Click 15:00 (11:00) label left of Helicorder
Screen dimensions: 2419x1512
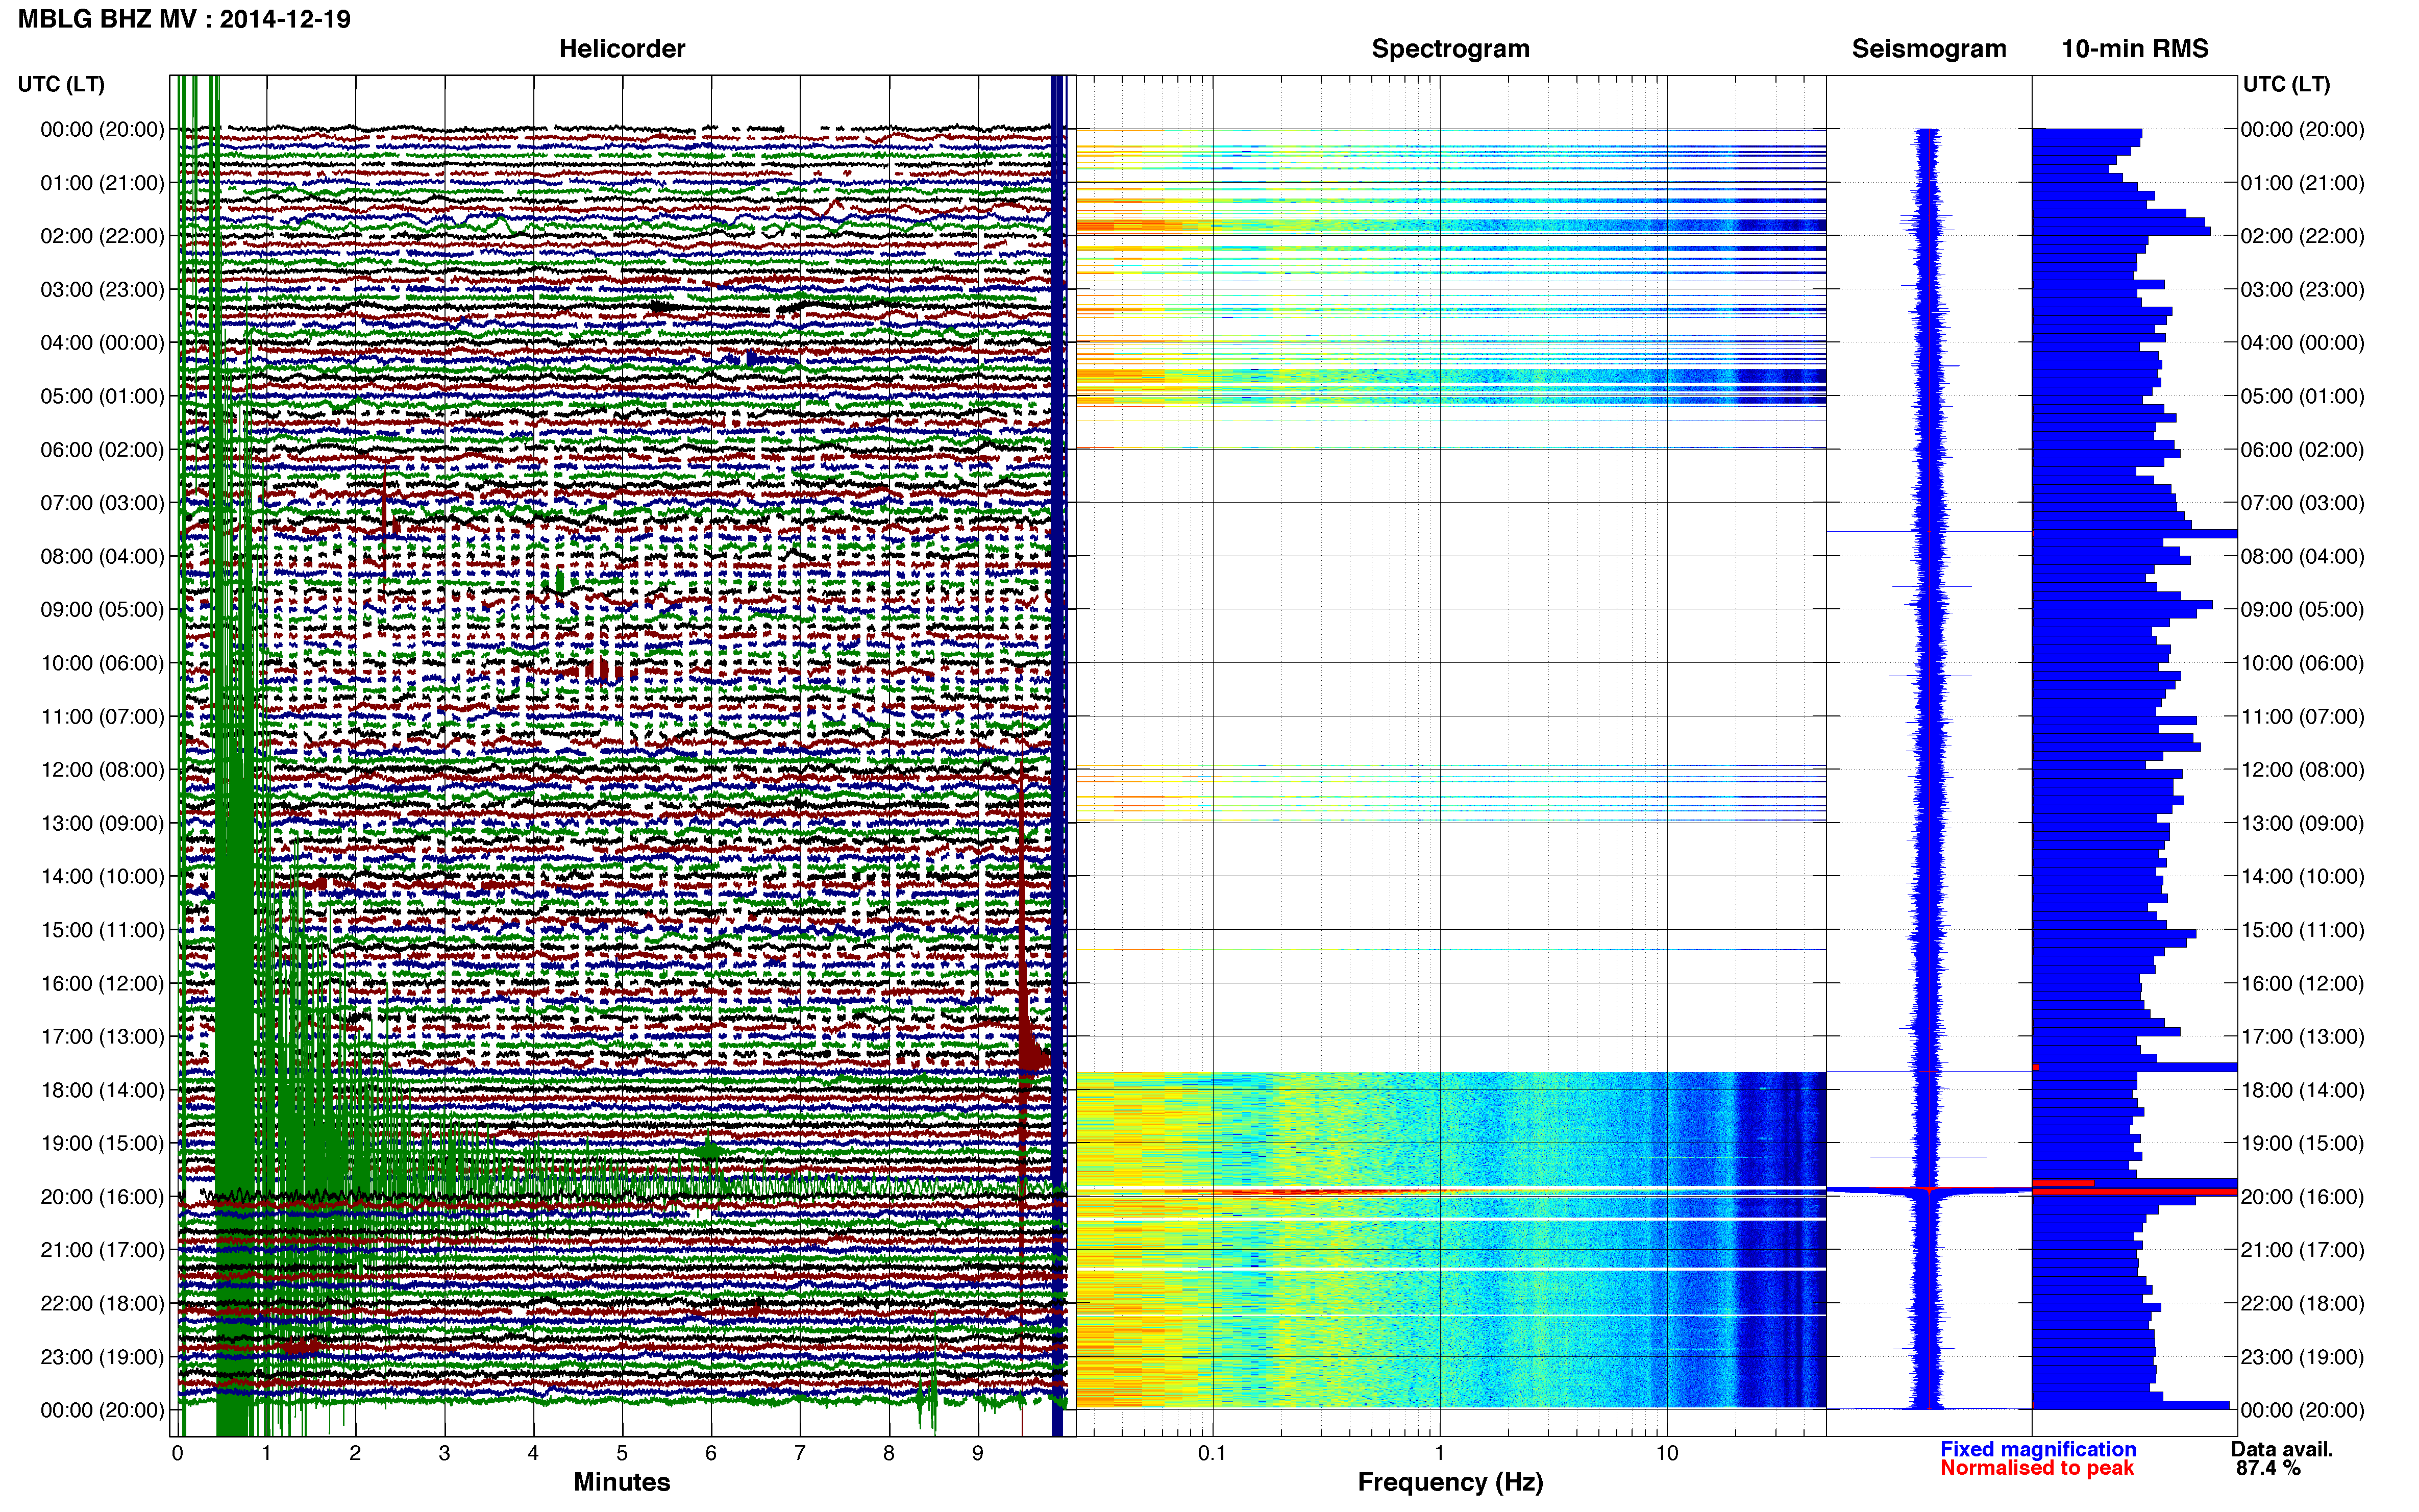[102, 930]
